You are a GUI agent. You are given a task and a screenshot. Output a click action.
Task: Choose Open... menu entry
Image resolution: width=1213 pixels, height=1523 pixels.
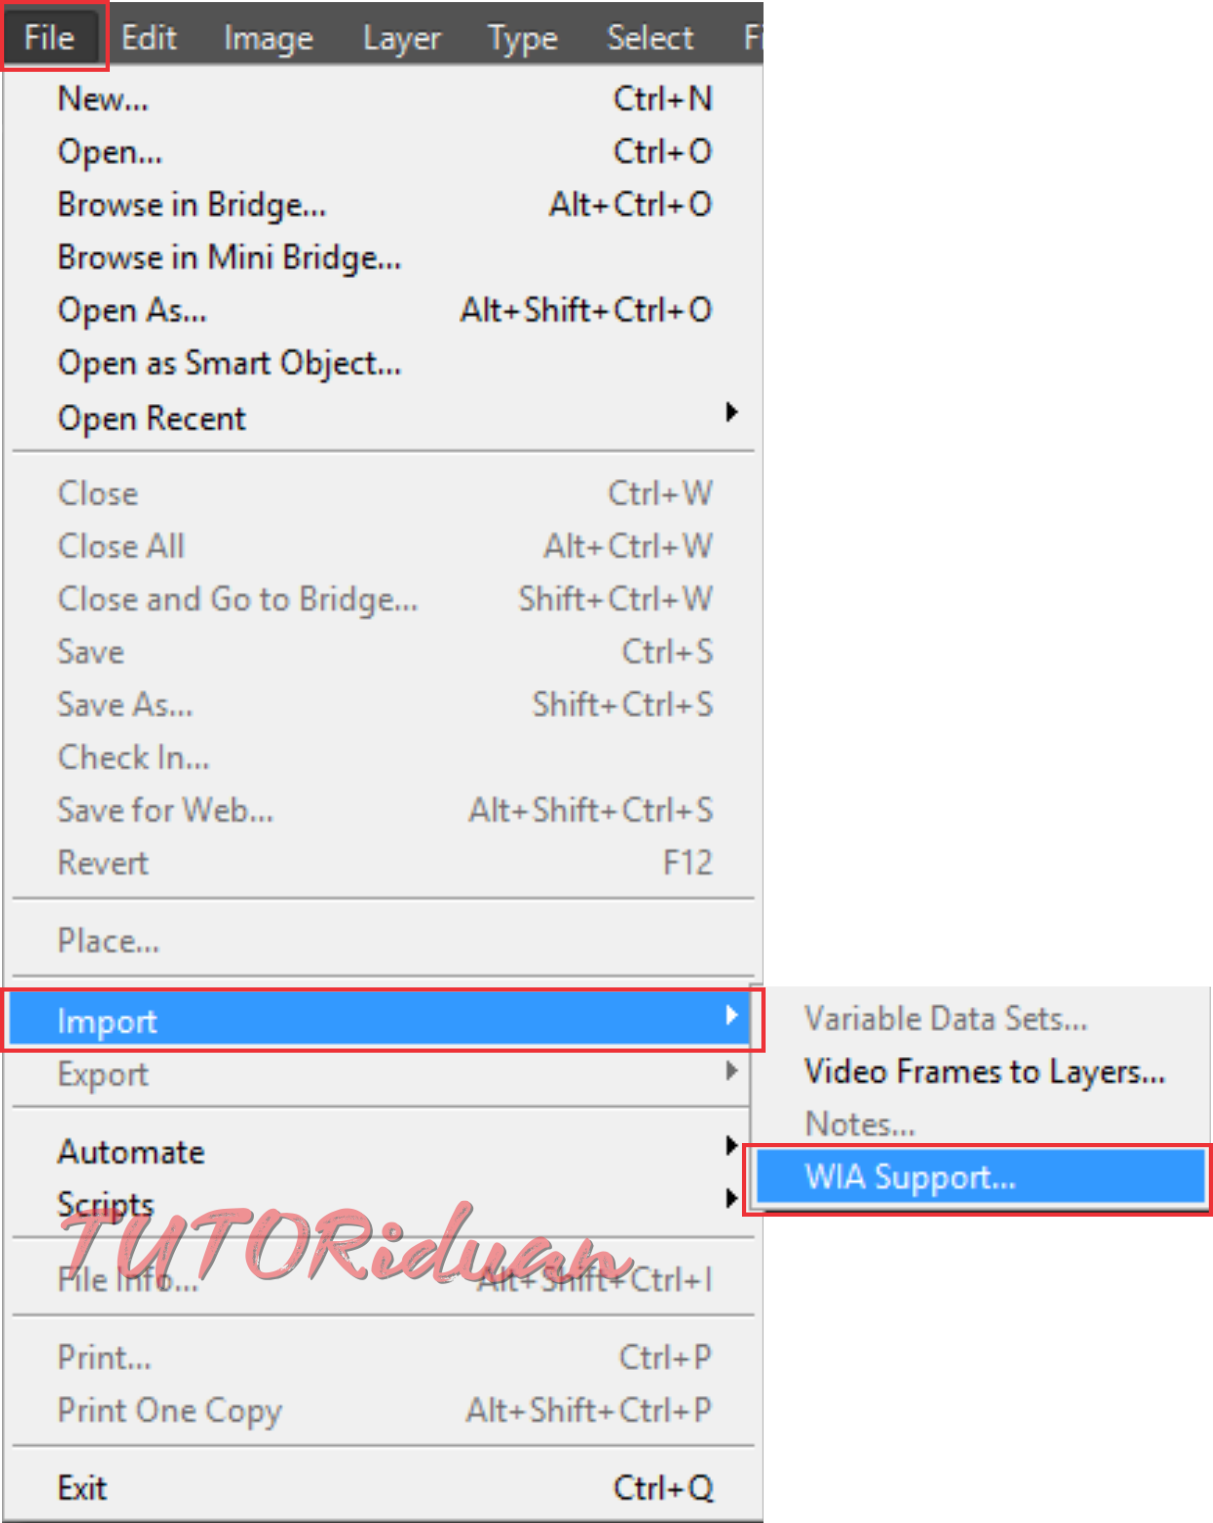(383, 152)
